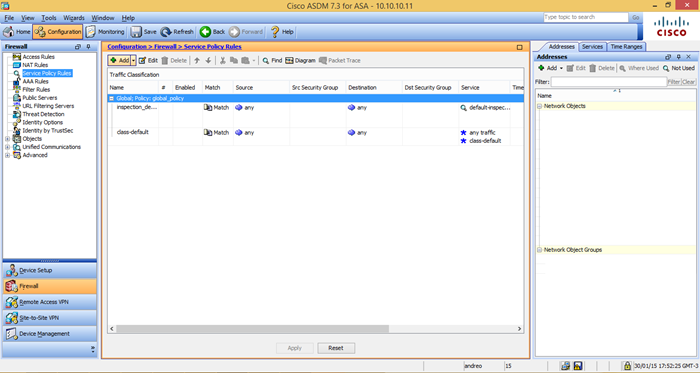Maximize the Service Policy Rules pane
This screenshot has height=373, width=700.
[520, 47]
